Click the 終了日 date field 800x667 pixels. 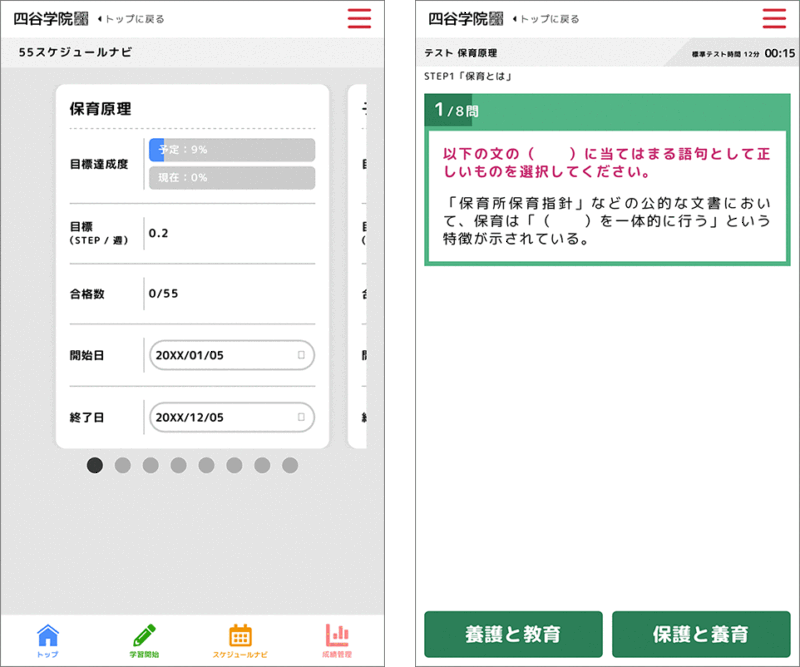(x=225, y=417)
